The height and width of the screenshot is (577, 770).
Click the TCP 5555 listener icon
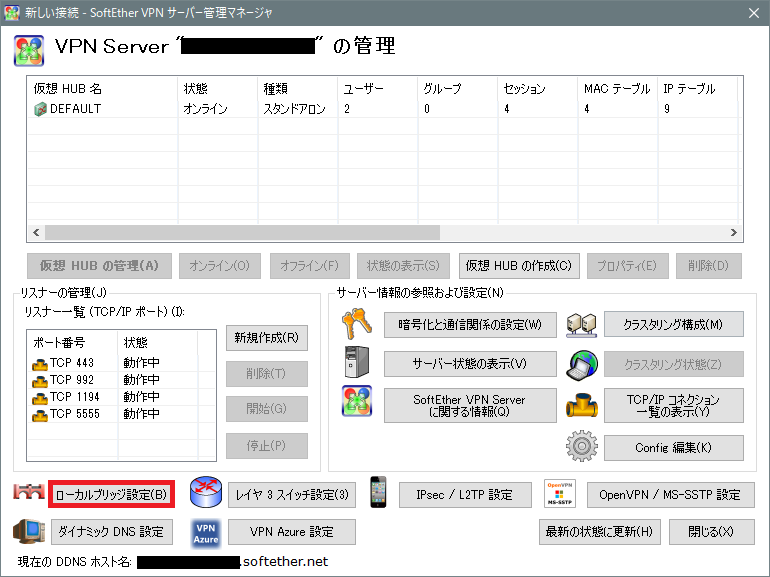coord(40,415)
